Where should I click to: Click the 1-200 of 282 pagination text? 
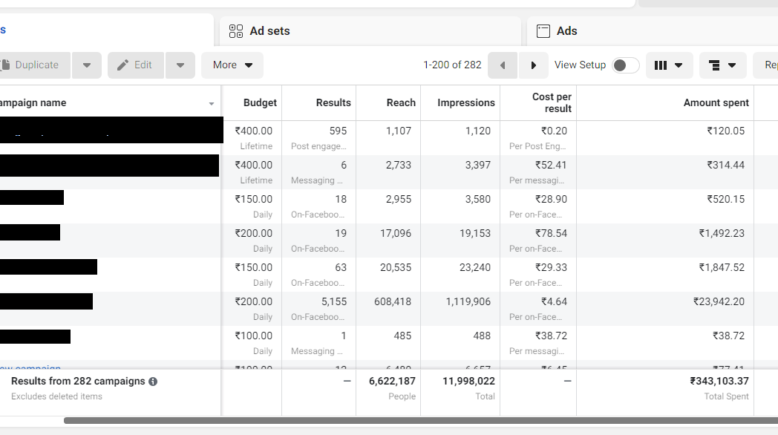452,65
